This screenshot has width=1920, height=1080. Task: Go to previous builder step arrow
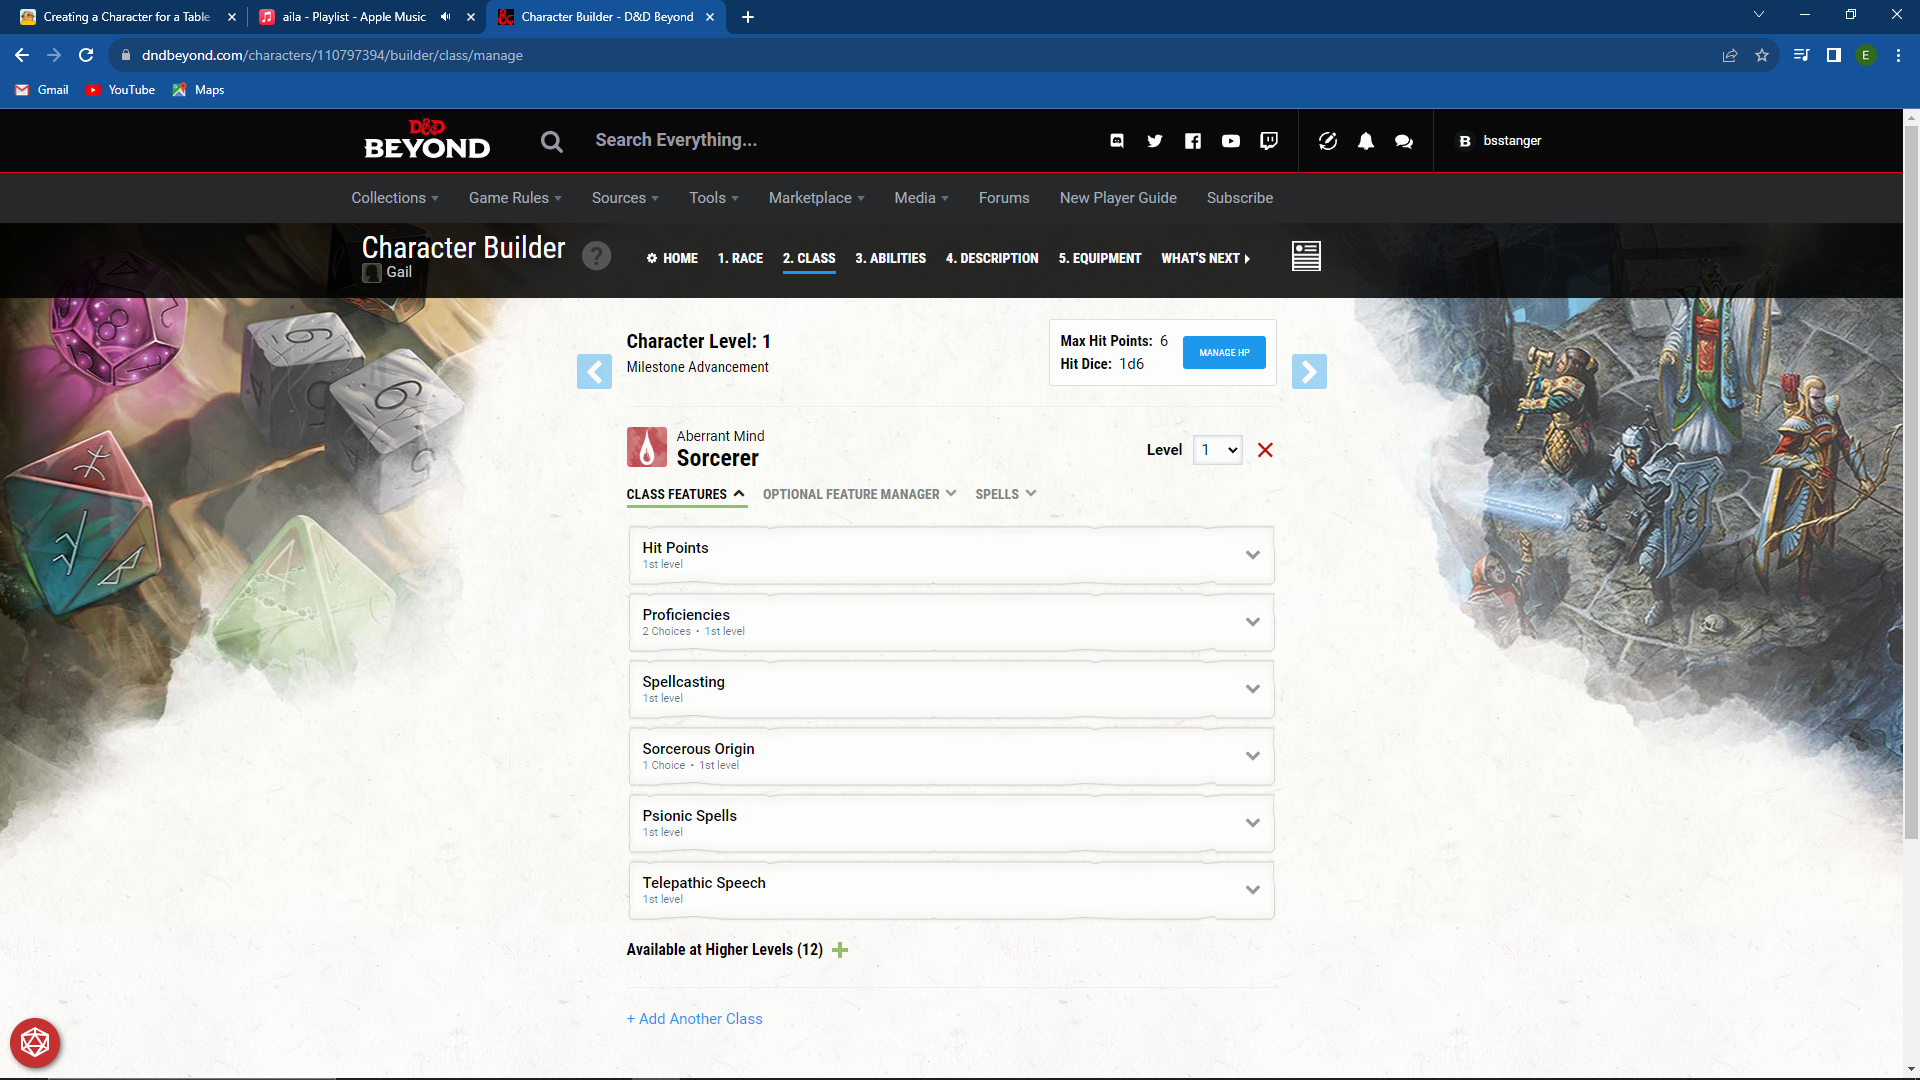pyautogui.click(x=594, y=372)
